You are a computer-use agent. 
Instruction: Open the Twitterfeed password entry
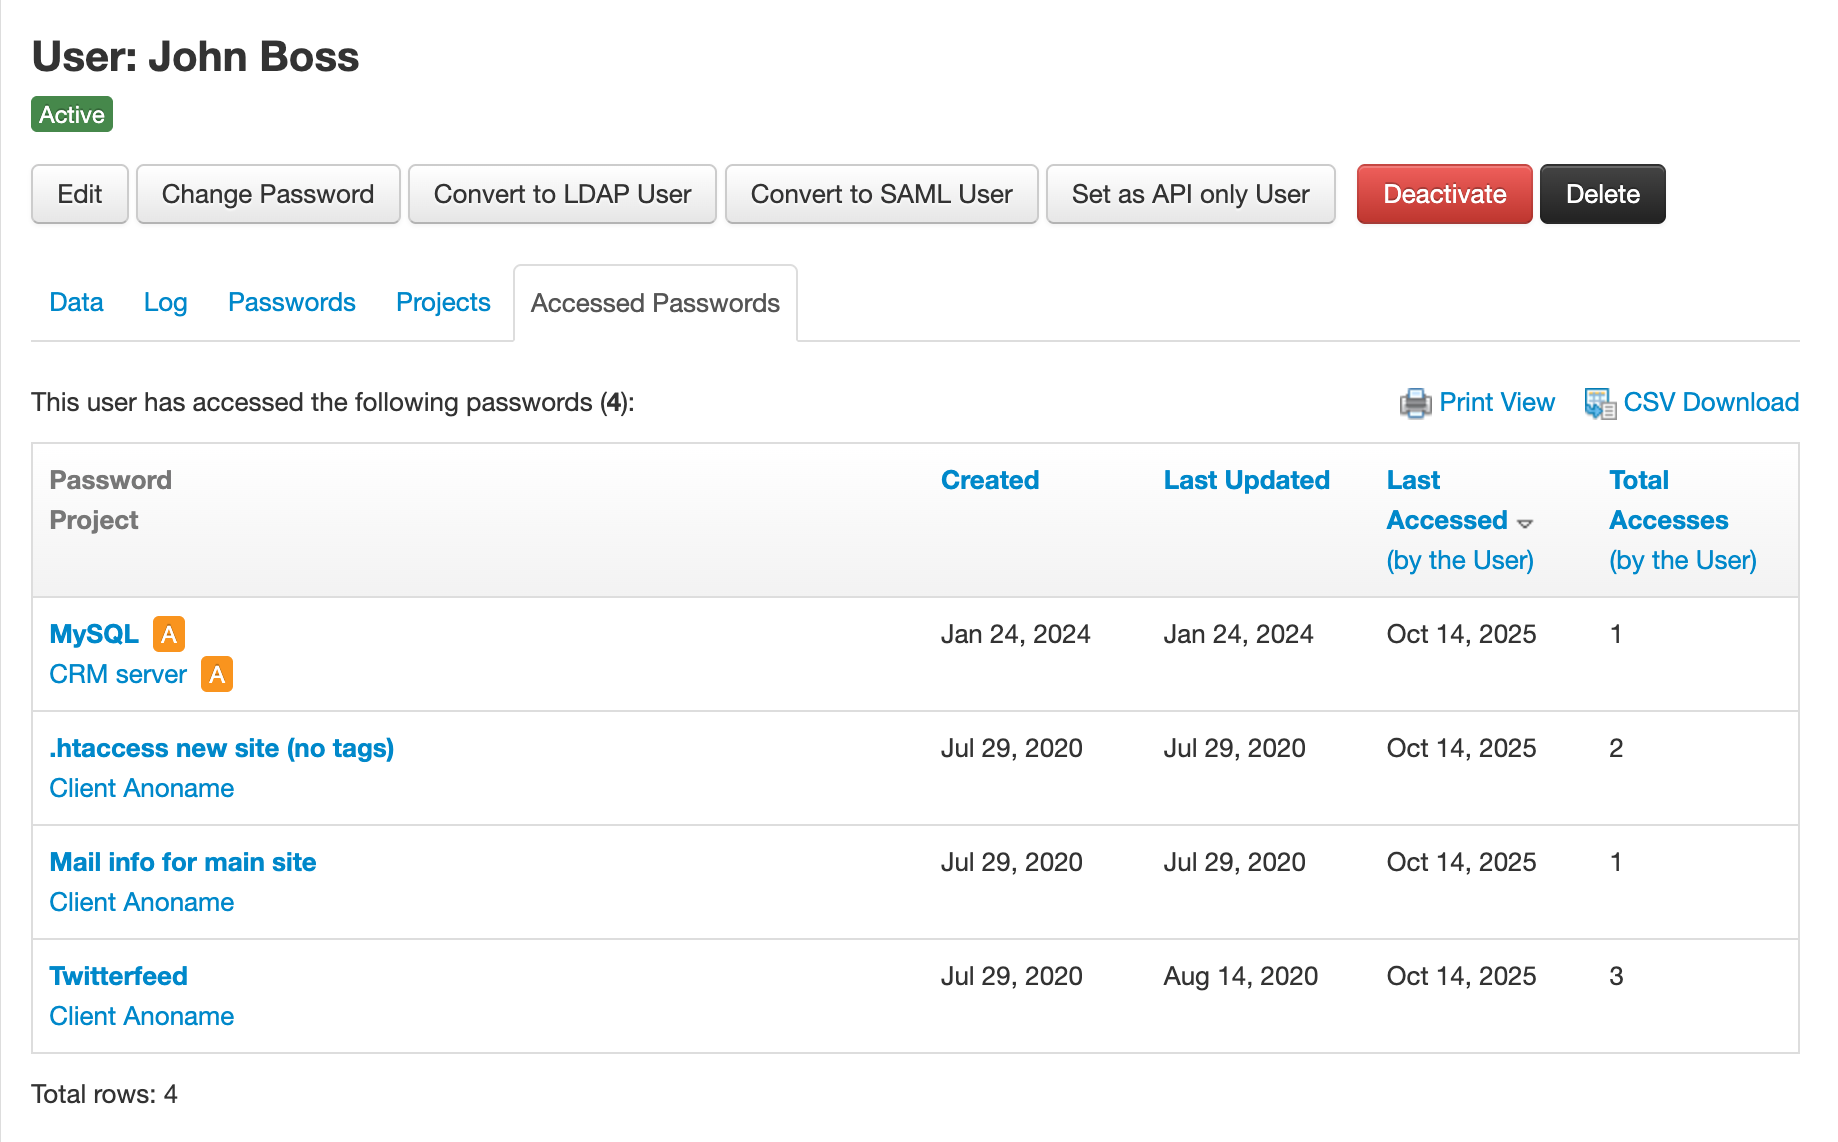pyautogui.click(x=118, y=976)
